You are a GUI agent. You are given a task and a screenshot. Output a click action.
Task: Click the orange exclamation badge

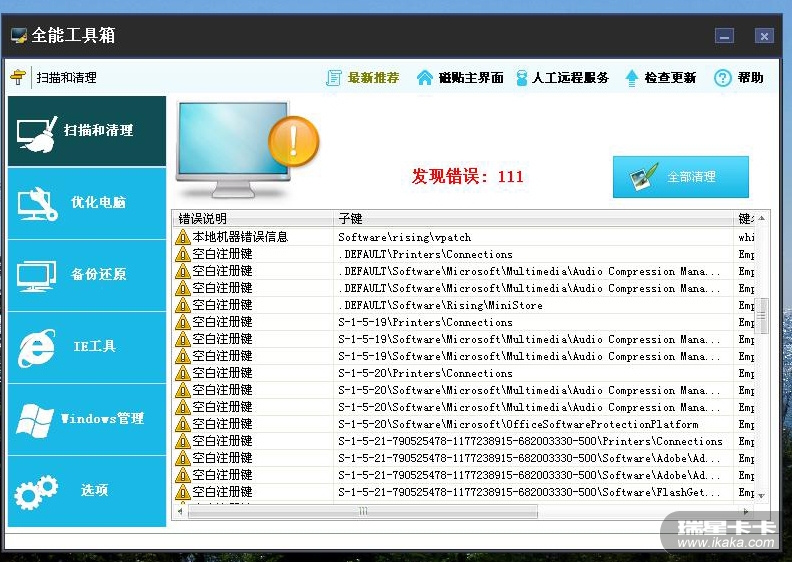pos(293,141)
